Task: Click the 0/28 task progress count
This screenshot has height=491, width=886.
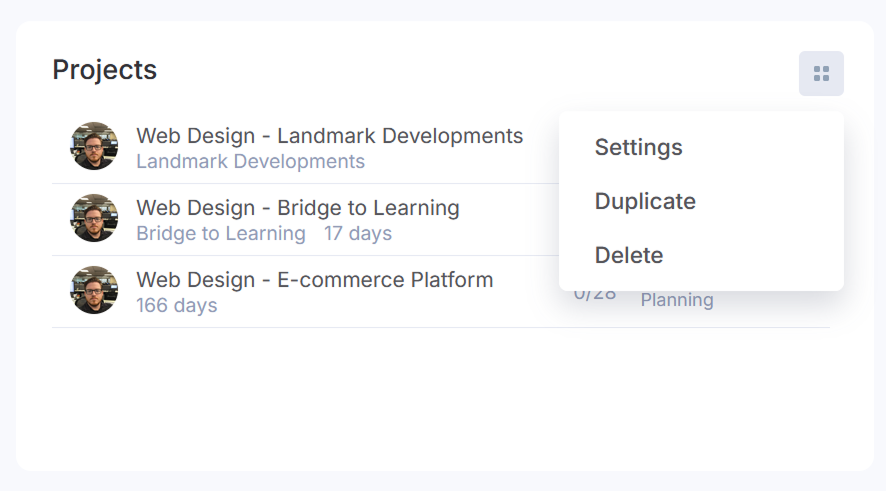Action: (x=595, y=297)
